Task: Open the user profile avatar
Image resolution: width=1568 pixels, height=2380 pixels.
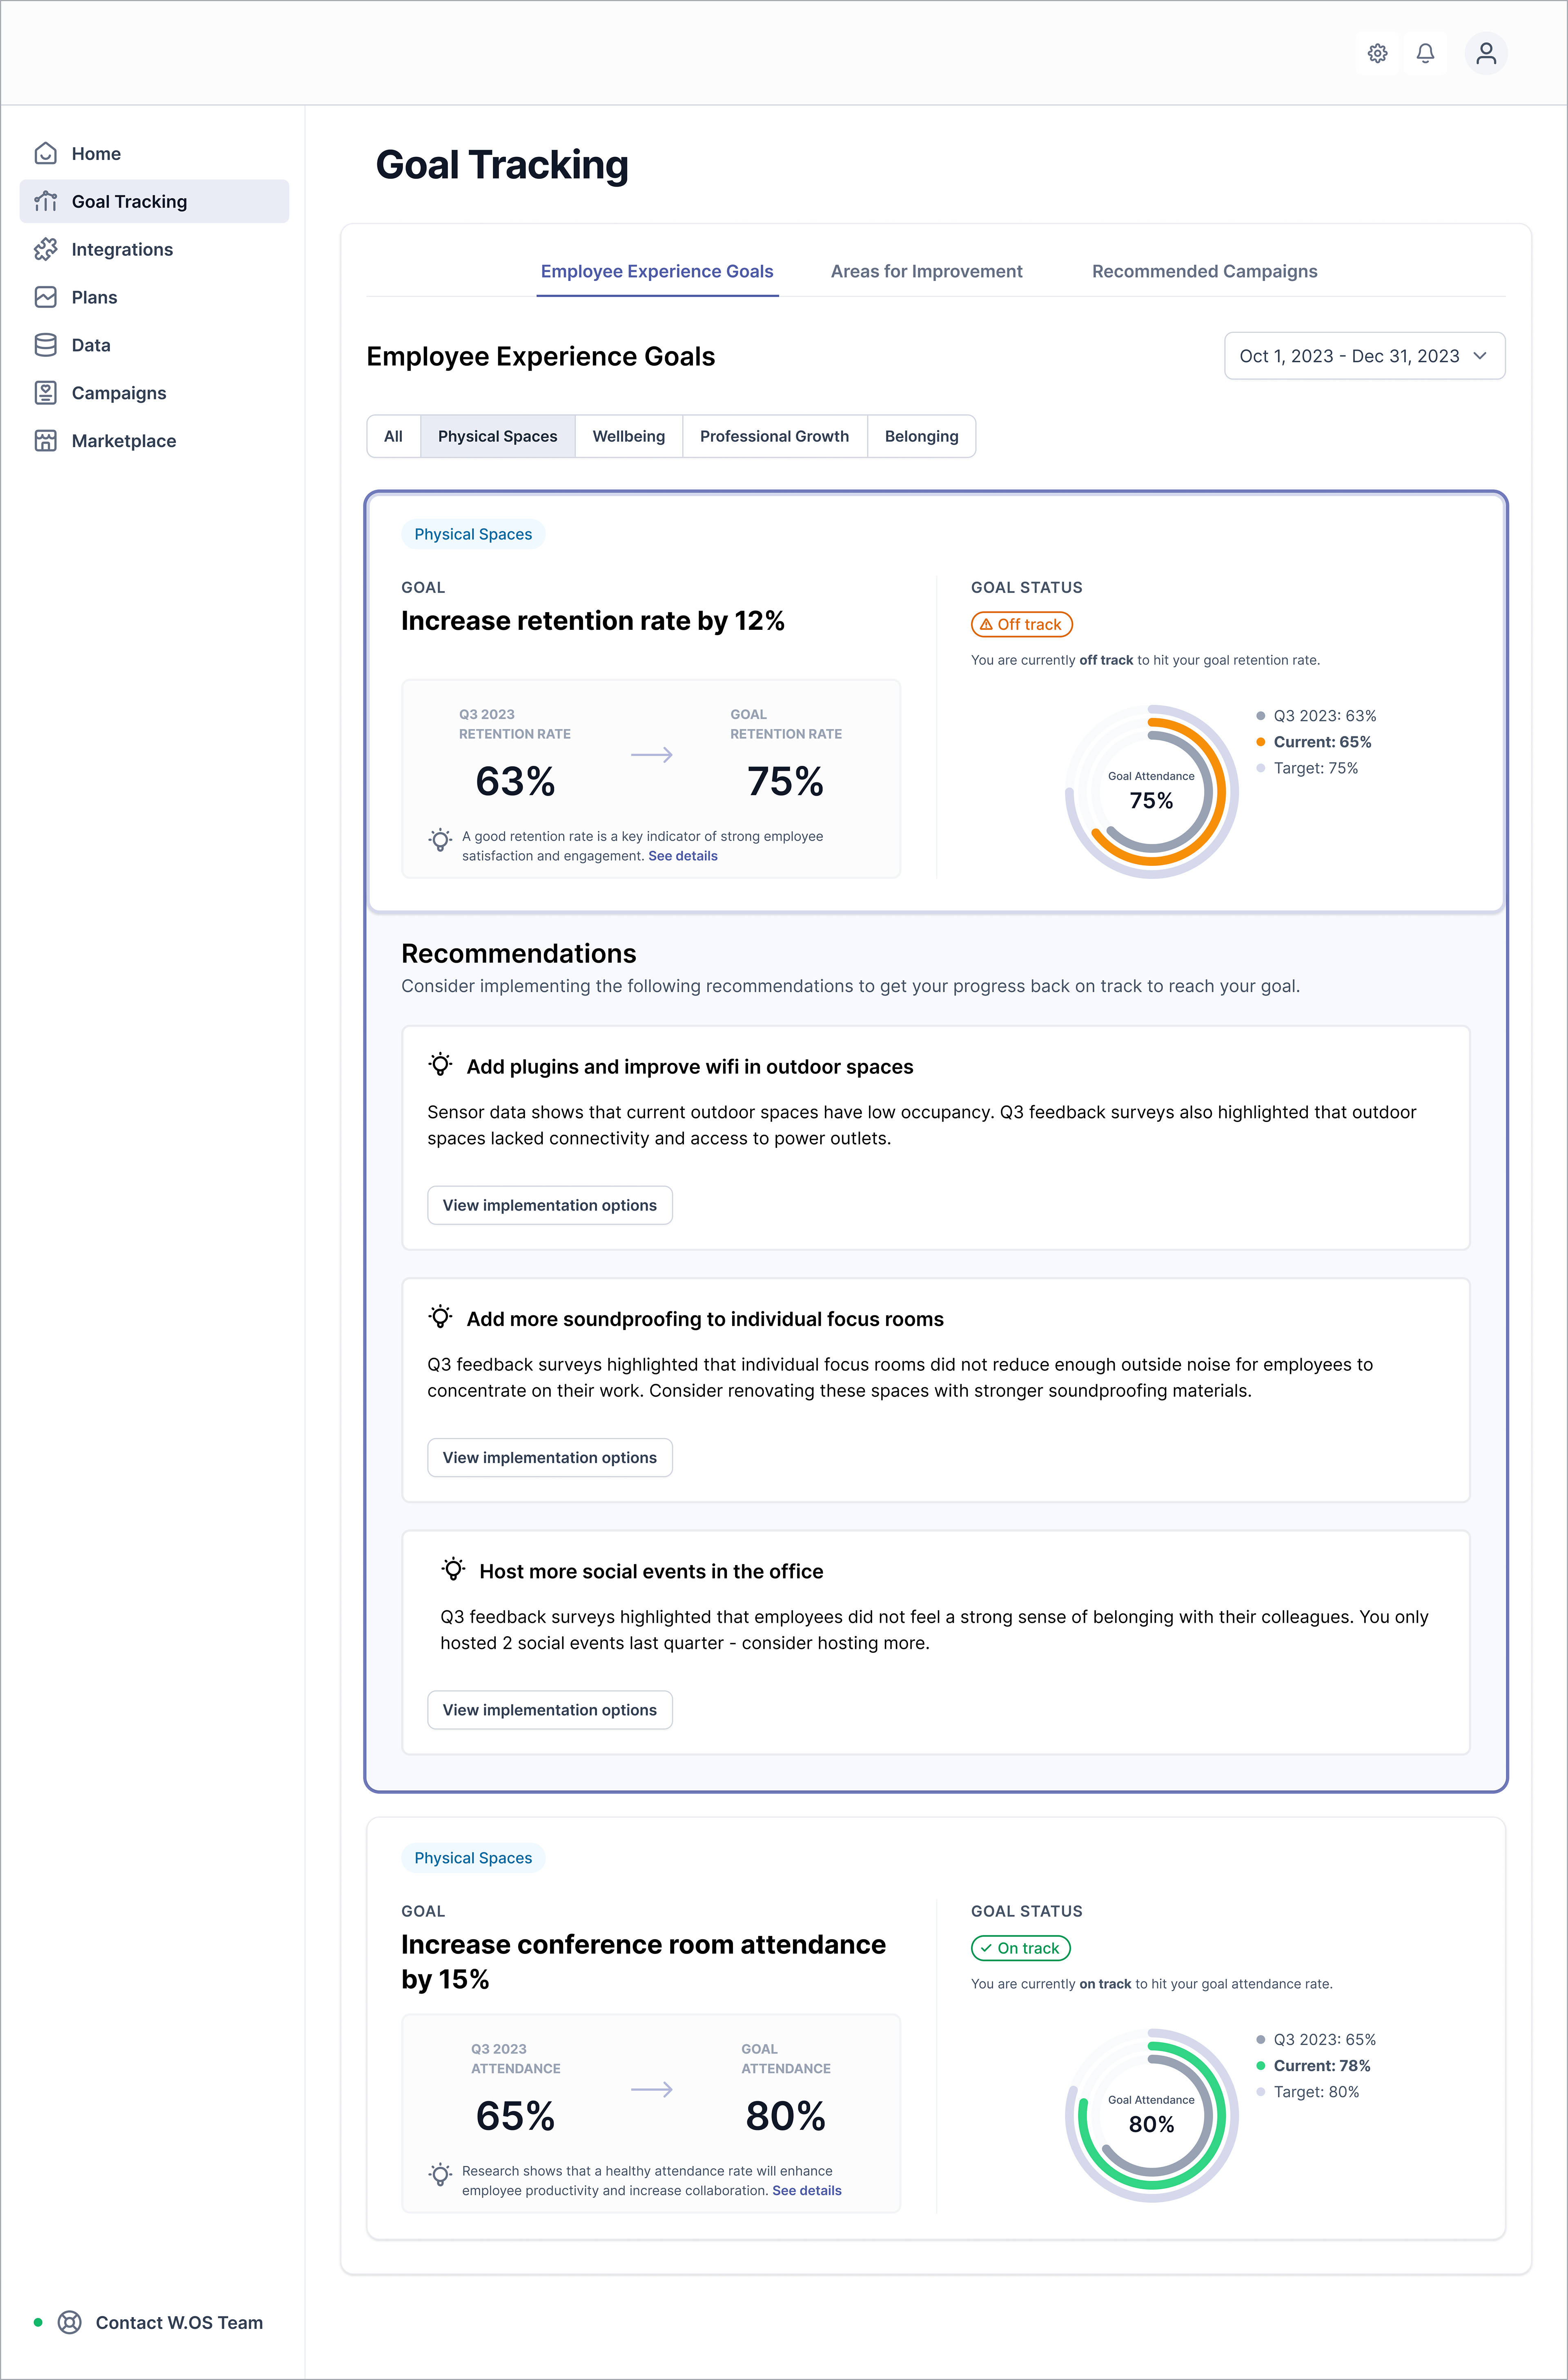Action: click(x=1485, y=53)
